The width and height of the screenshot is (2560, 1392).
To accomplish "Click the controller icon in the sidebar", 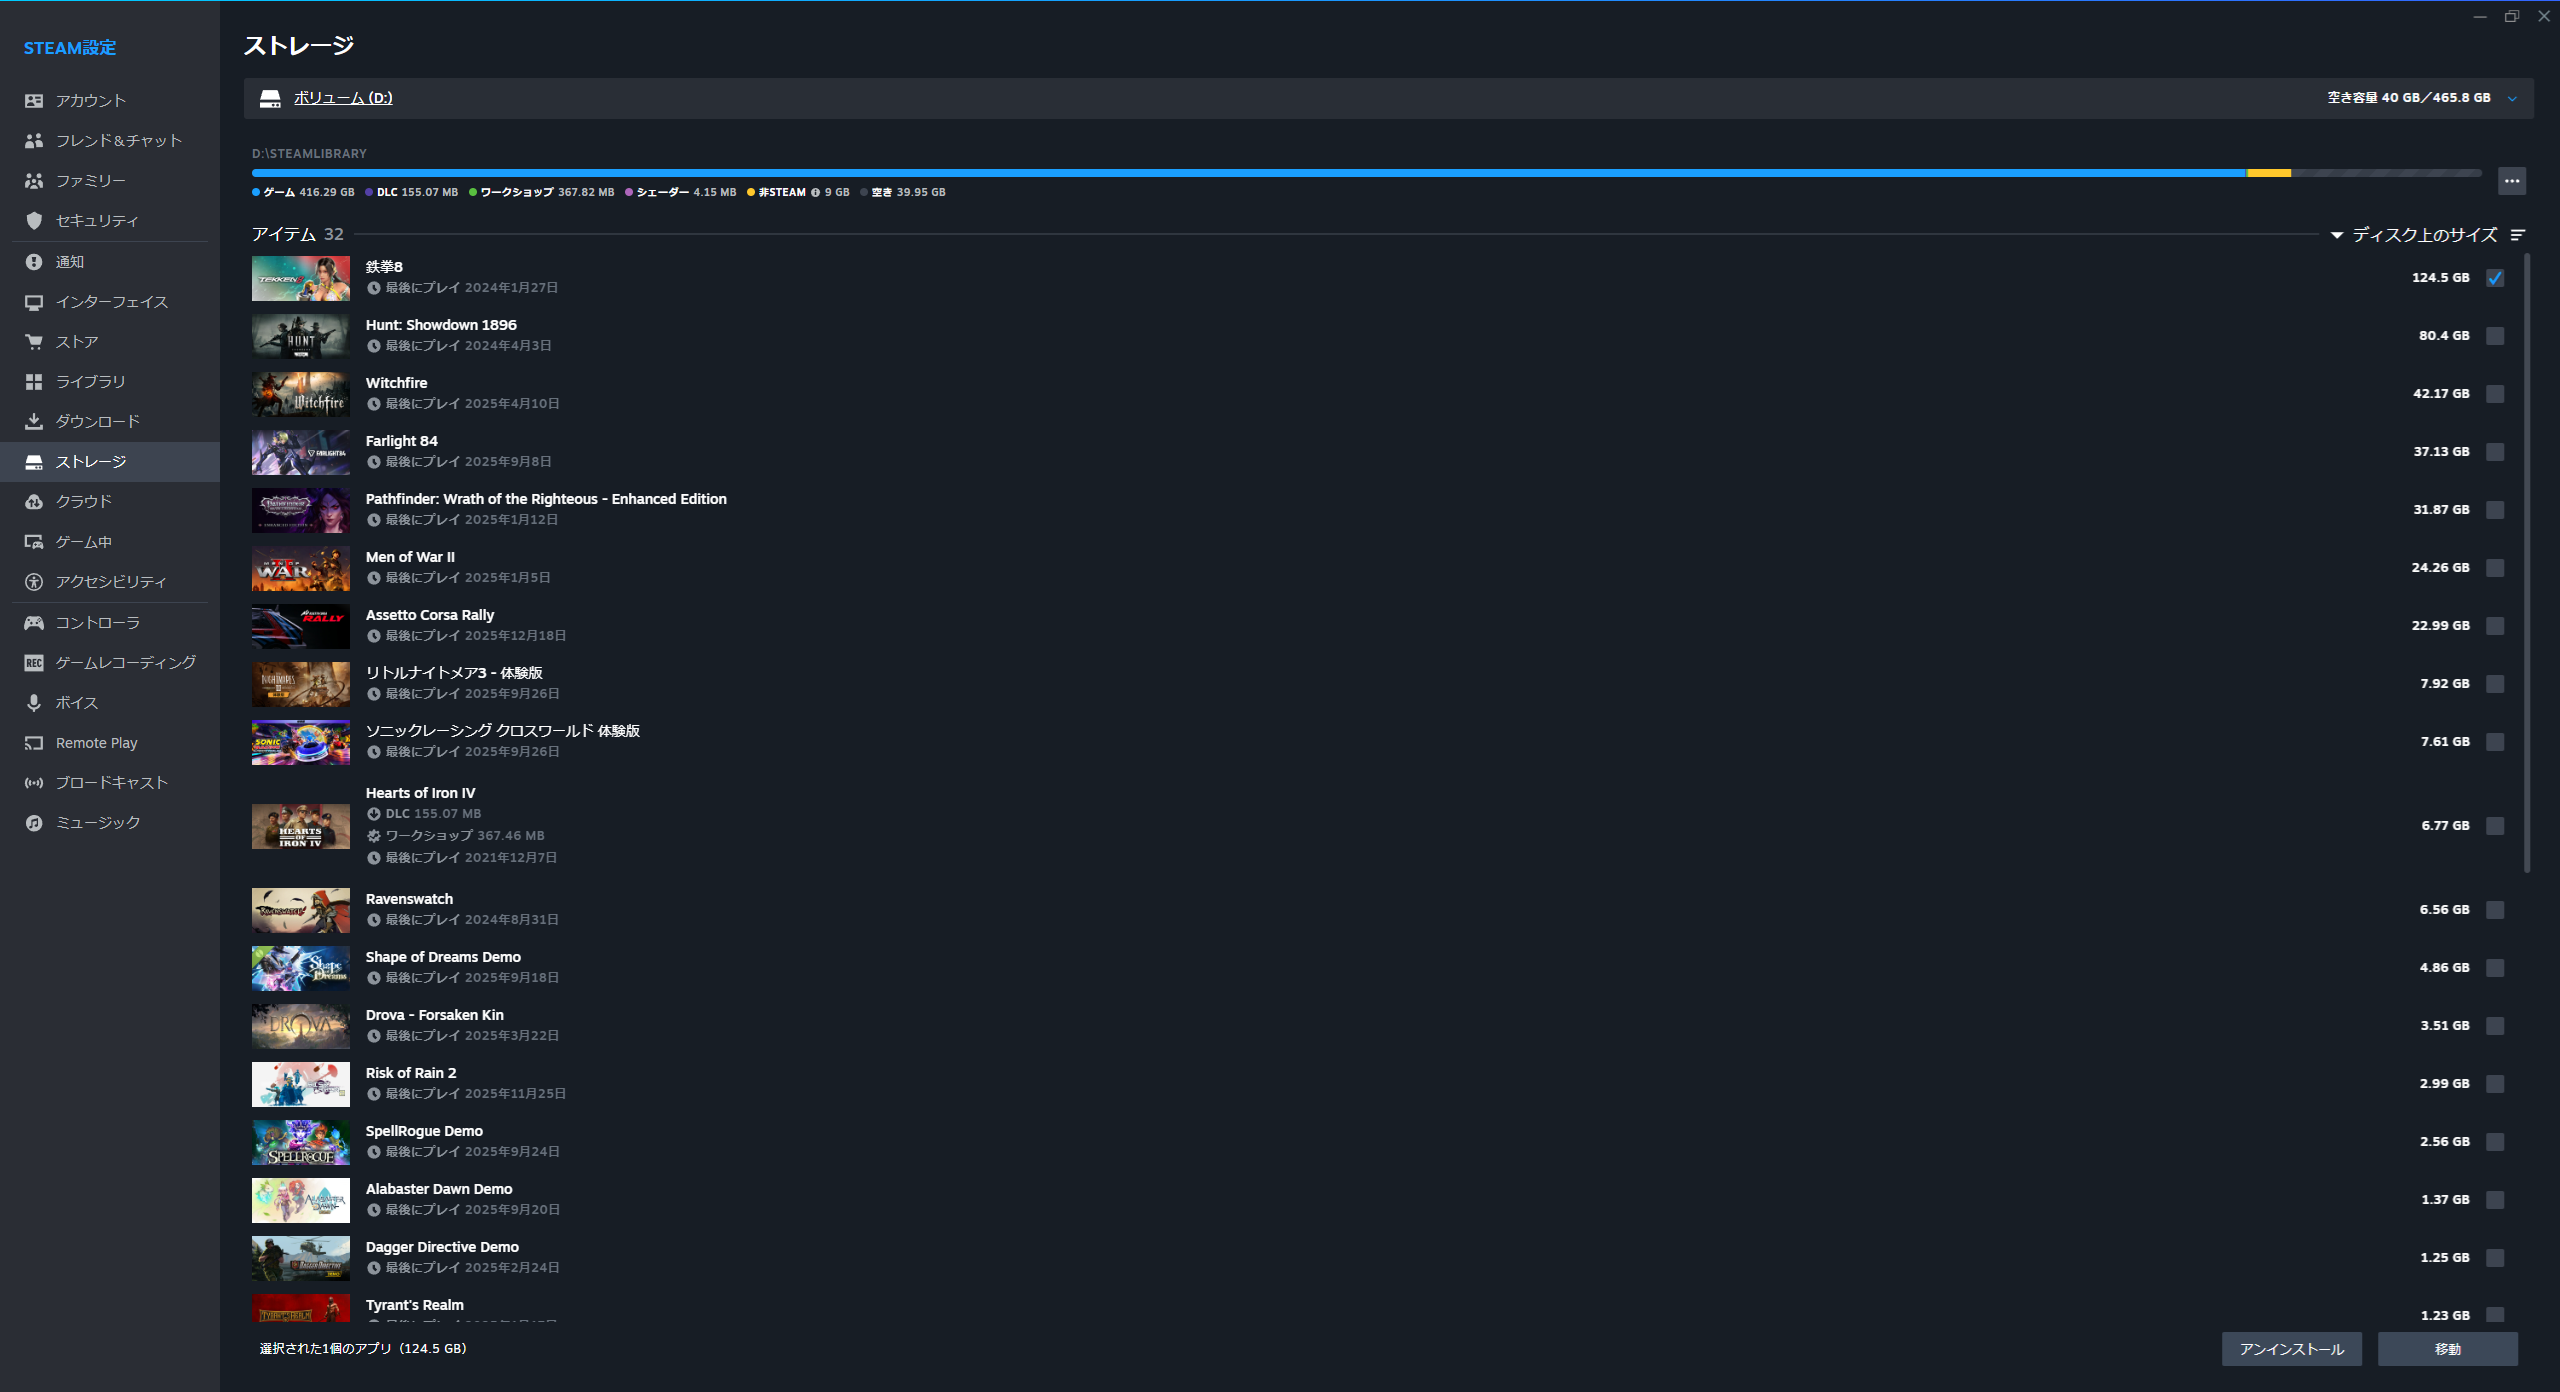I will coord(34,623).
